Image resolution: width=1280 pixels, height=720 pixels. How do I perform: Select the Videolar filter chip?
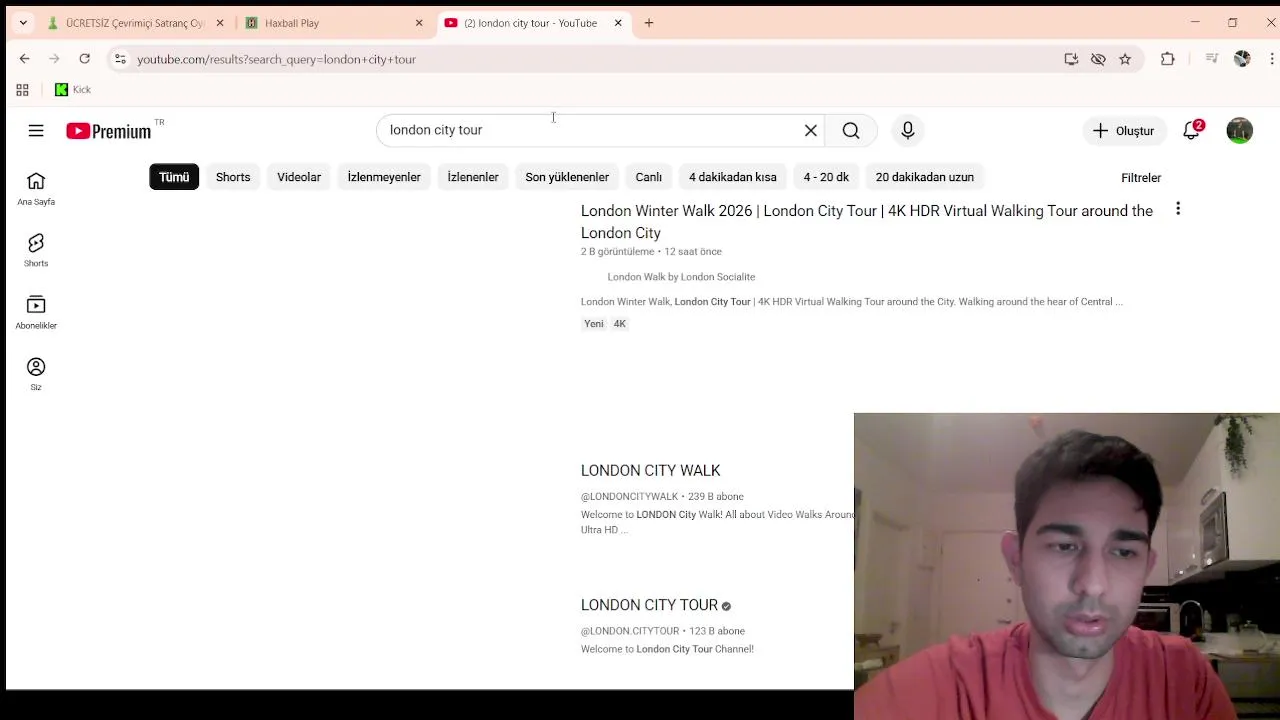299,177
